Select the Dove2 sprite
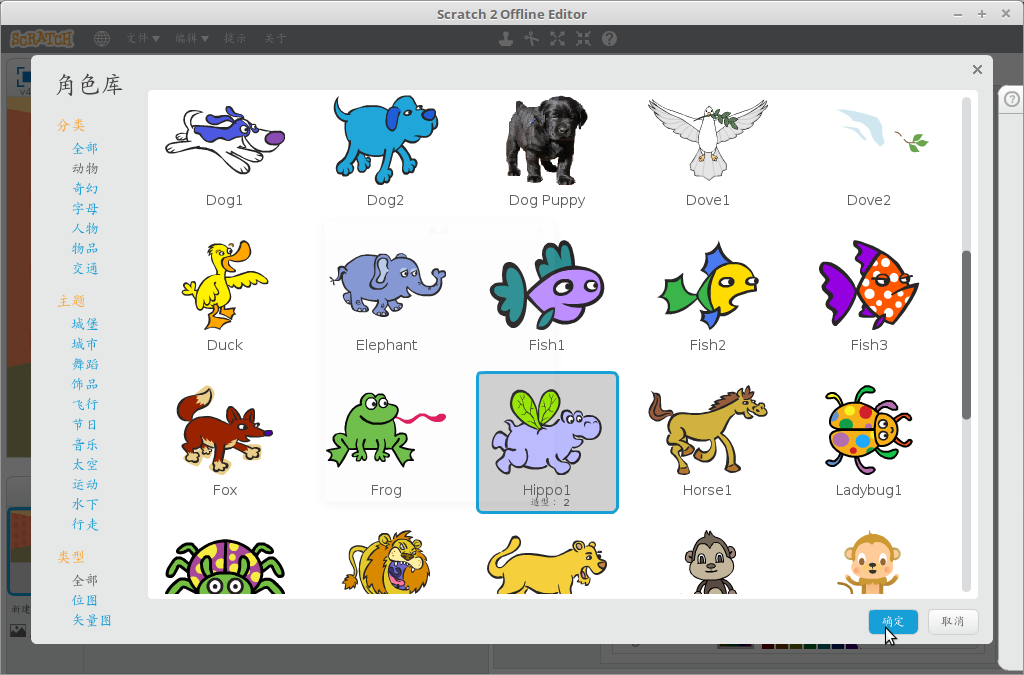The width and height of the screenshot is (1024, 675). 869,153
